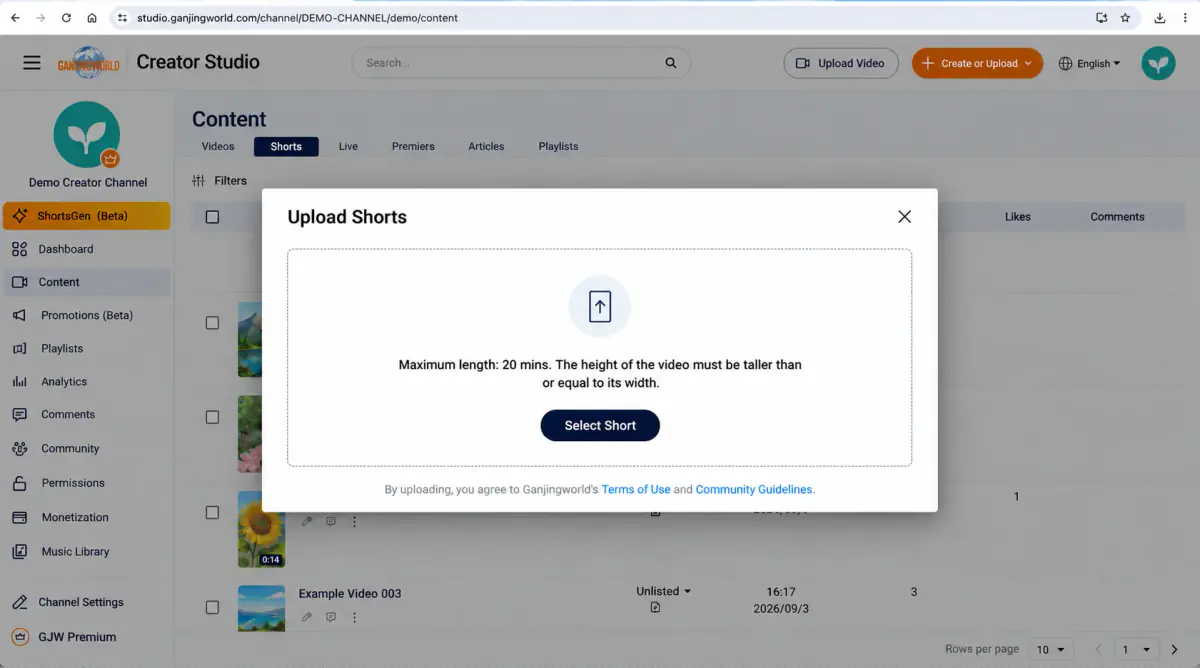The image size is (1200, 668).
Task: Click the Likes column header
Action: pos(1018,217)
